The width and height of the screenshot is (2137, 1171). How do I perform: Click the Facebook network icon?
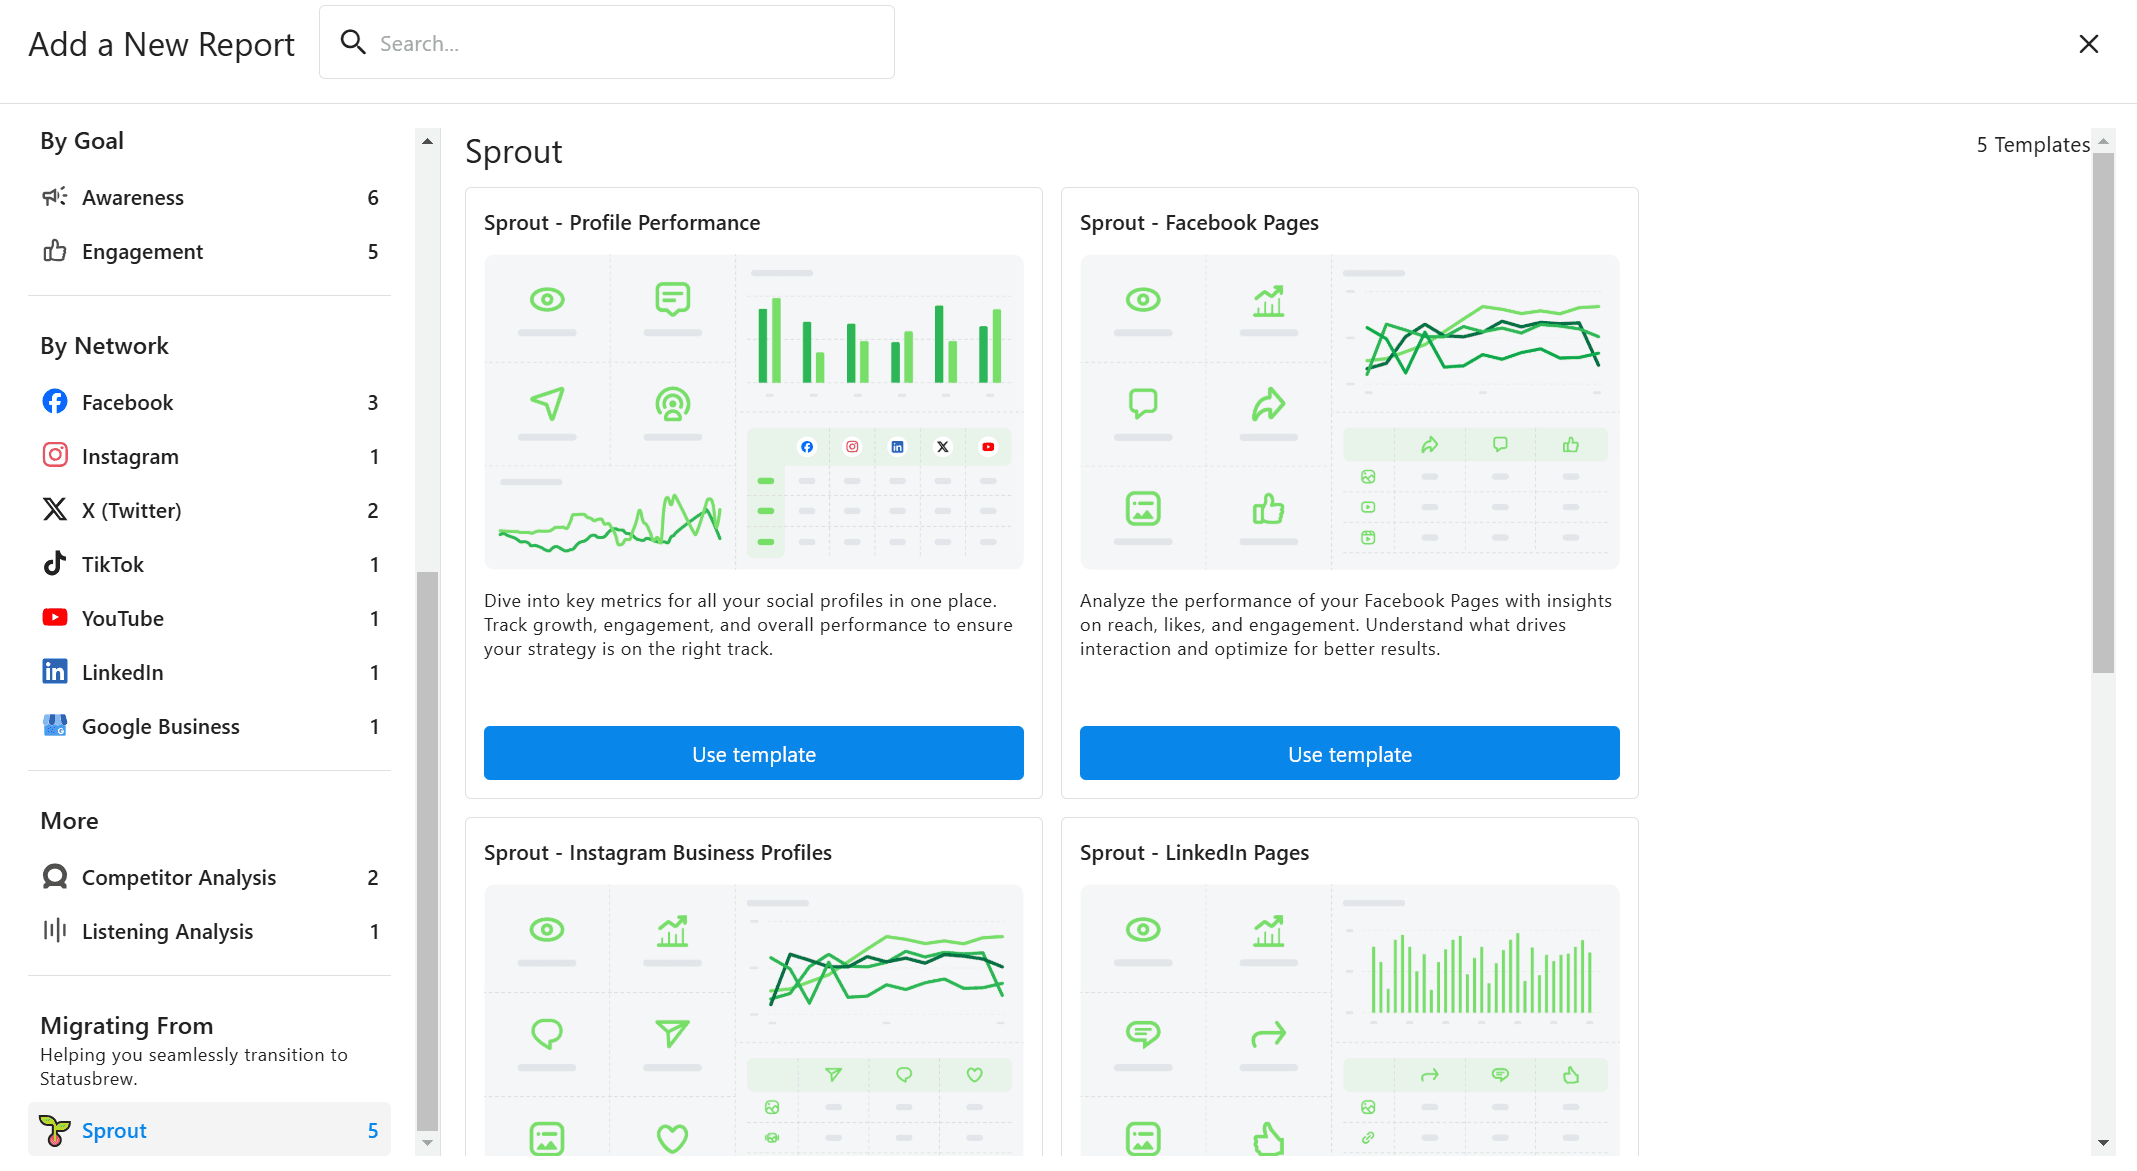tap(55, 402)
